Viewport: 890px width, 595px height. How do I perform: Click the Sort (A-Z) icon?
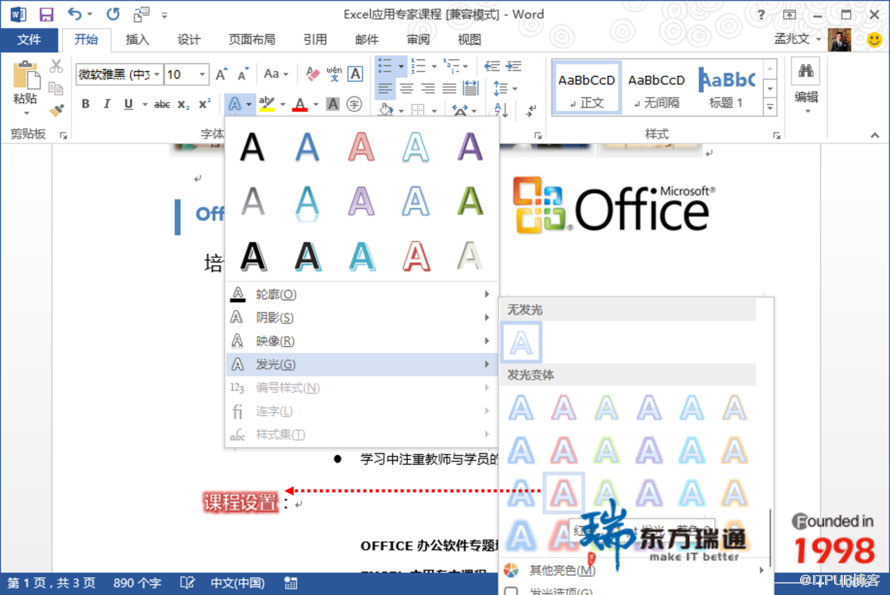501,110
